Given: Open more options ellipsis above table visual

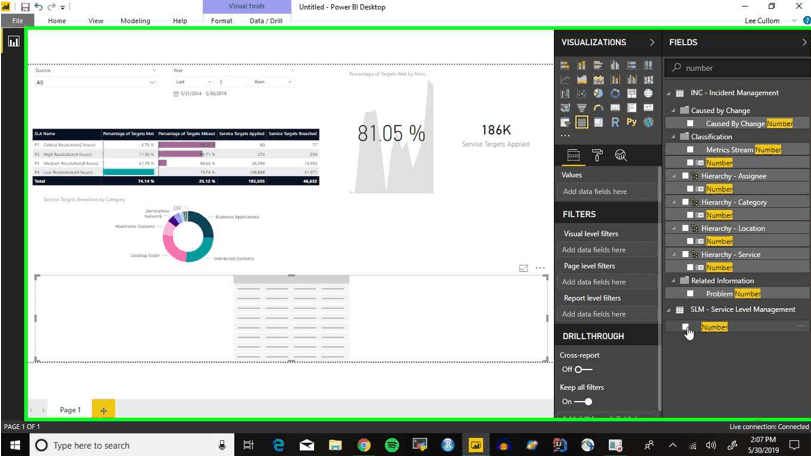Looking at the screenshot, I should (540, 268).
